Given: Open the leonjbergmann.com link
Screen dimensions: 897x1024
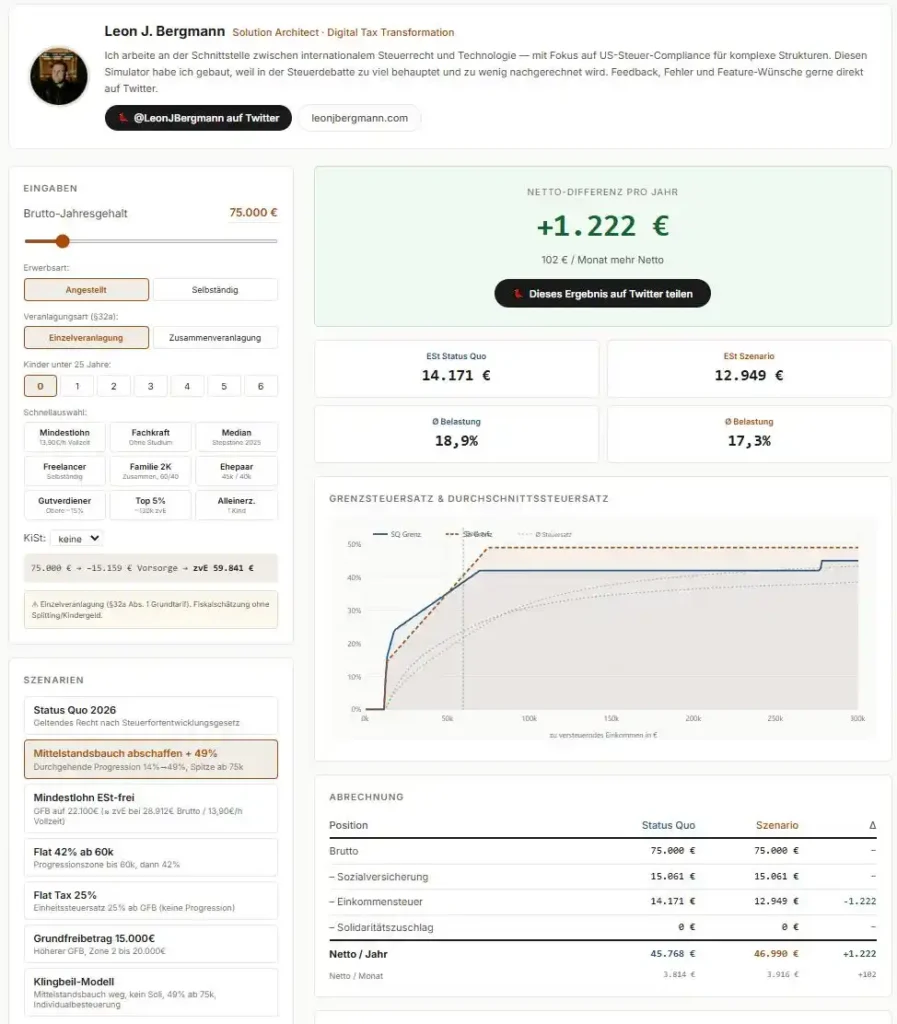Looking at the screenshot, I should [x=362, y=117].
